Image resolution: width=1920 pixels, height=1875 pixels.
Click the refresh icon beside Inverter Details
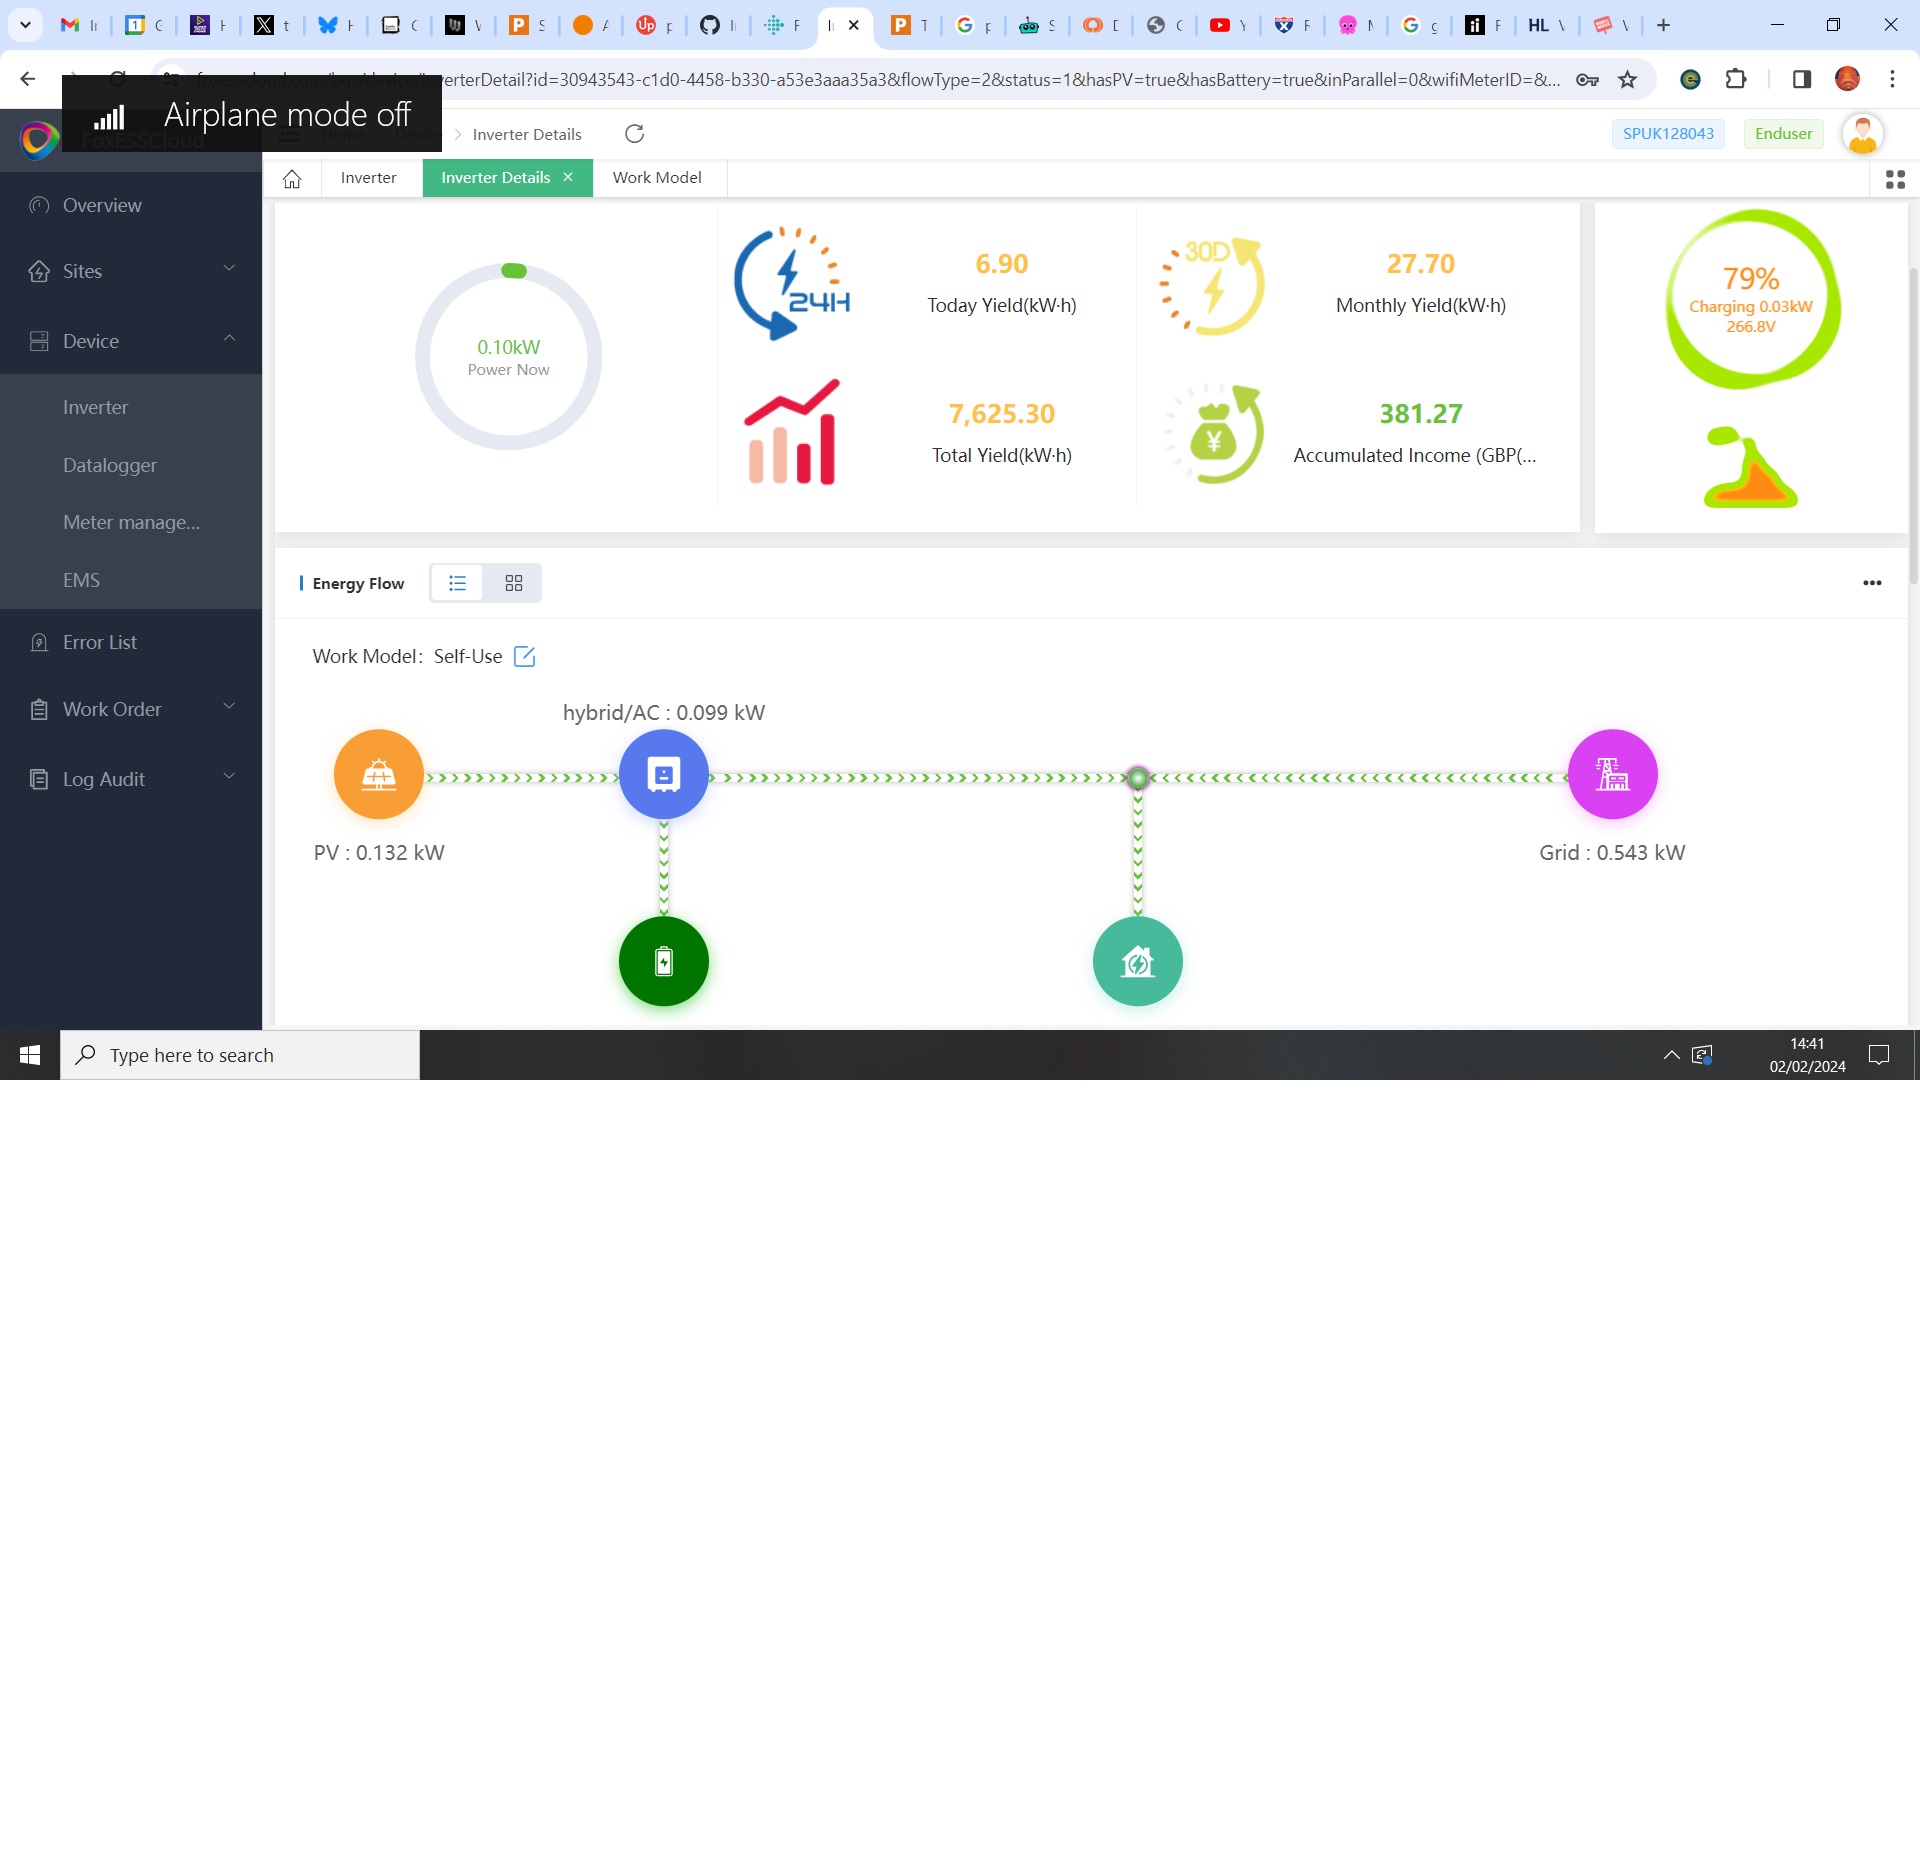click(634, 134)
